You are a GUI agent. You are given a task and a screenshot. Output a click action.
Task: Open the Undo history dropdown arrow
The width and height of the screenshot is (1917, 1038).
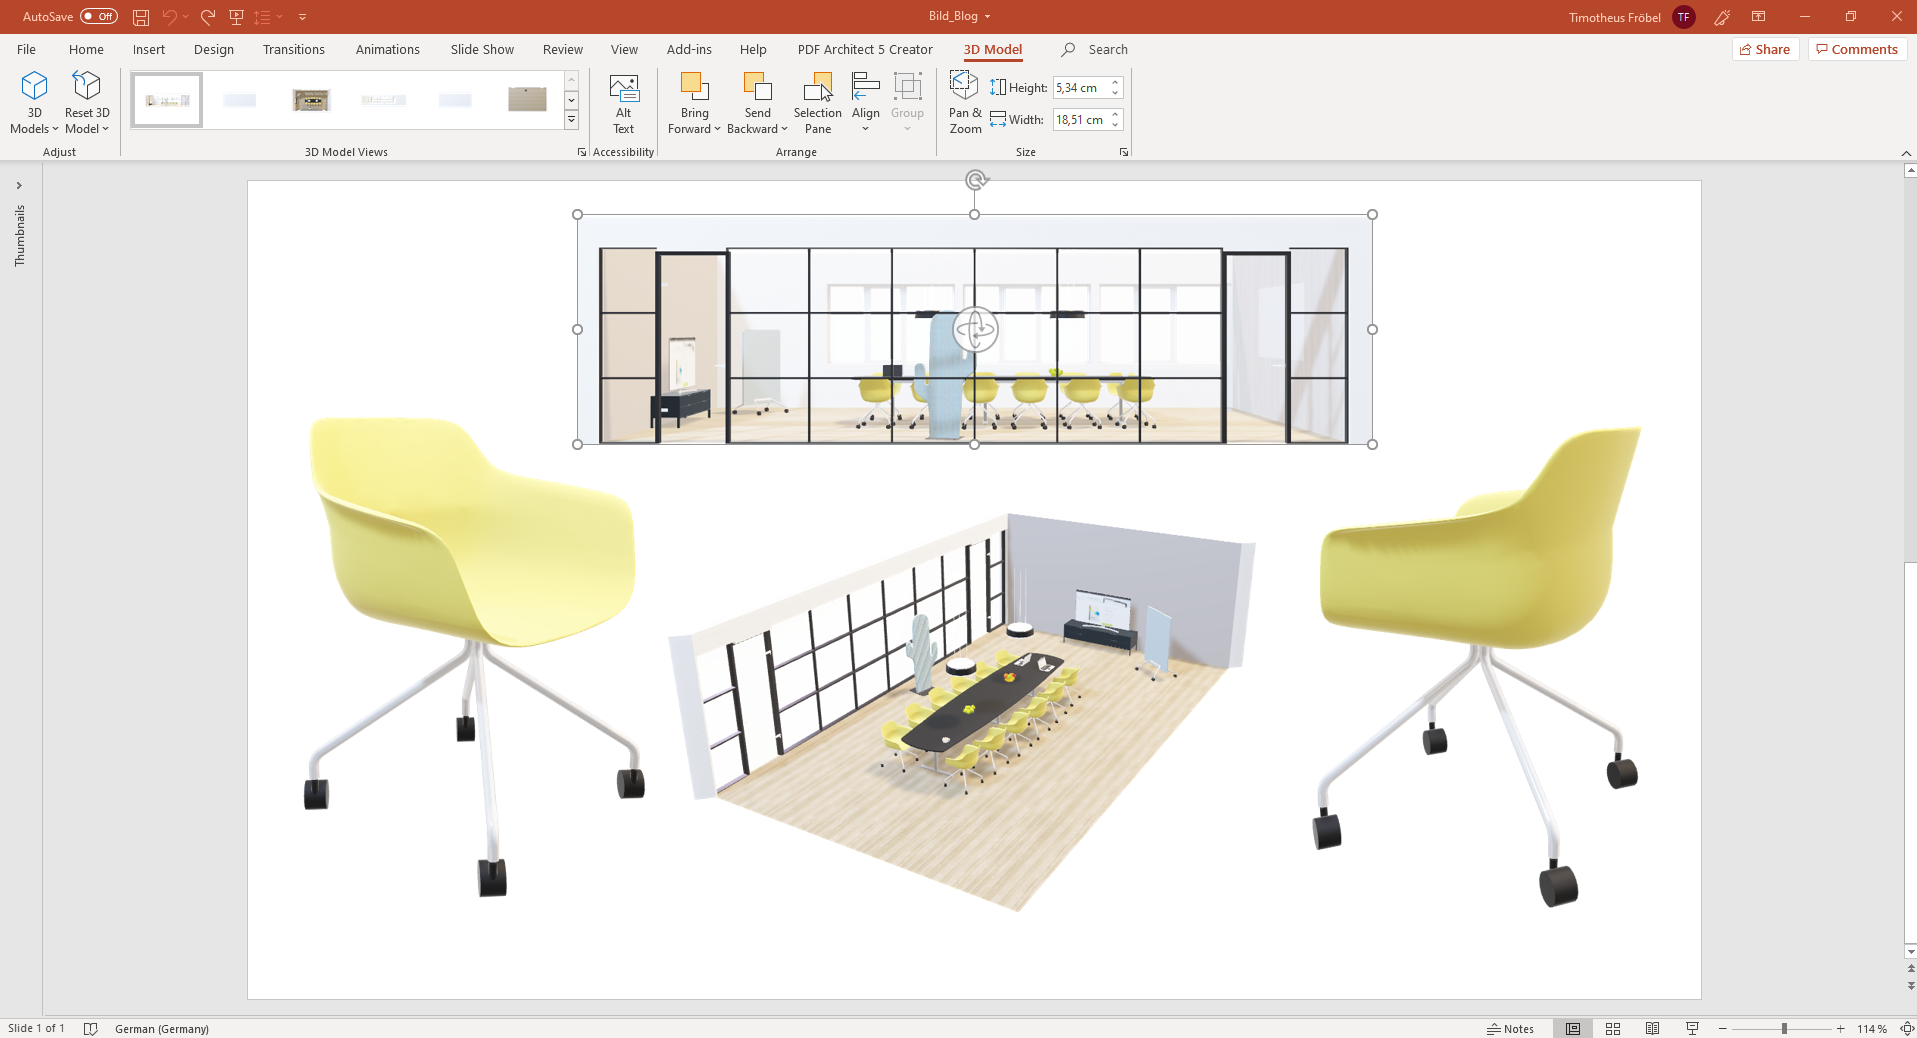(186, 17)
